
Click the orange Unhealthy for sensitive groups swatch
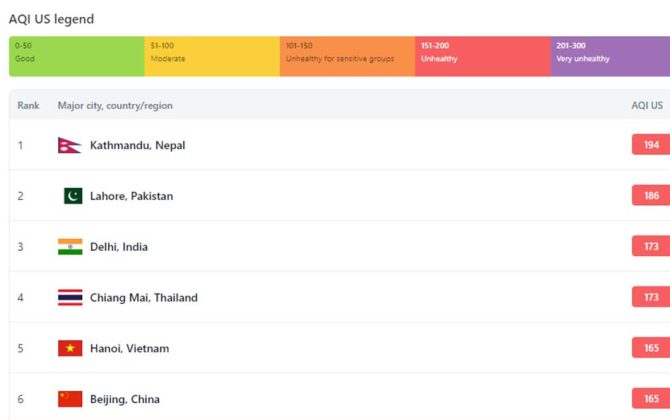pos(347,57)
